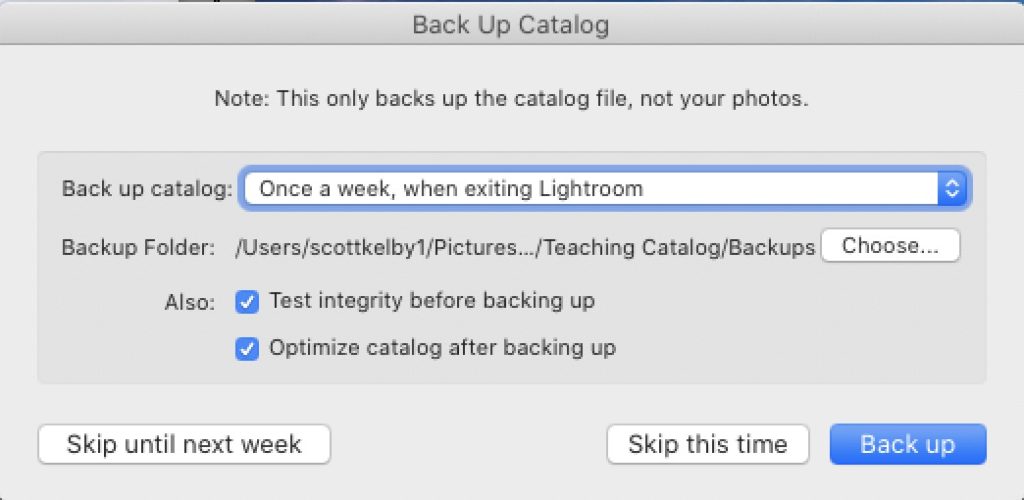The height and width of the screenshot is (500, 1024).
Task: Click the 'Backup Folder:' field label
Action: (139, 247)
